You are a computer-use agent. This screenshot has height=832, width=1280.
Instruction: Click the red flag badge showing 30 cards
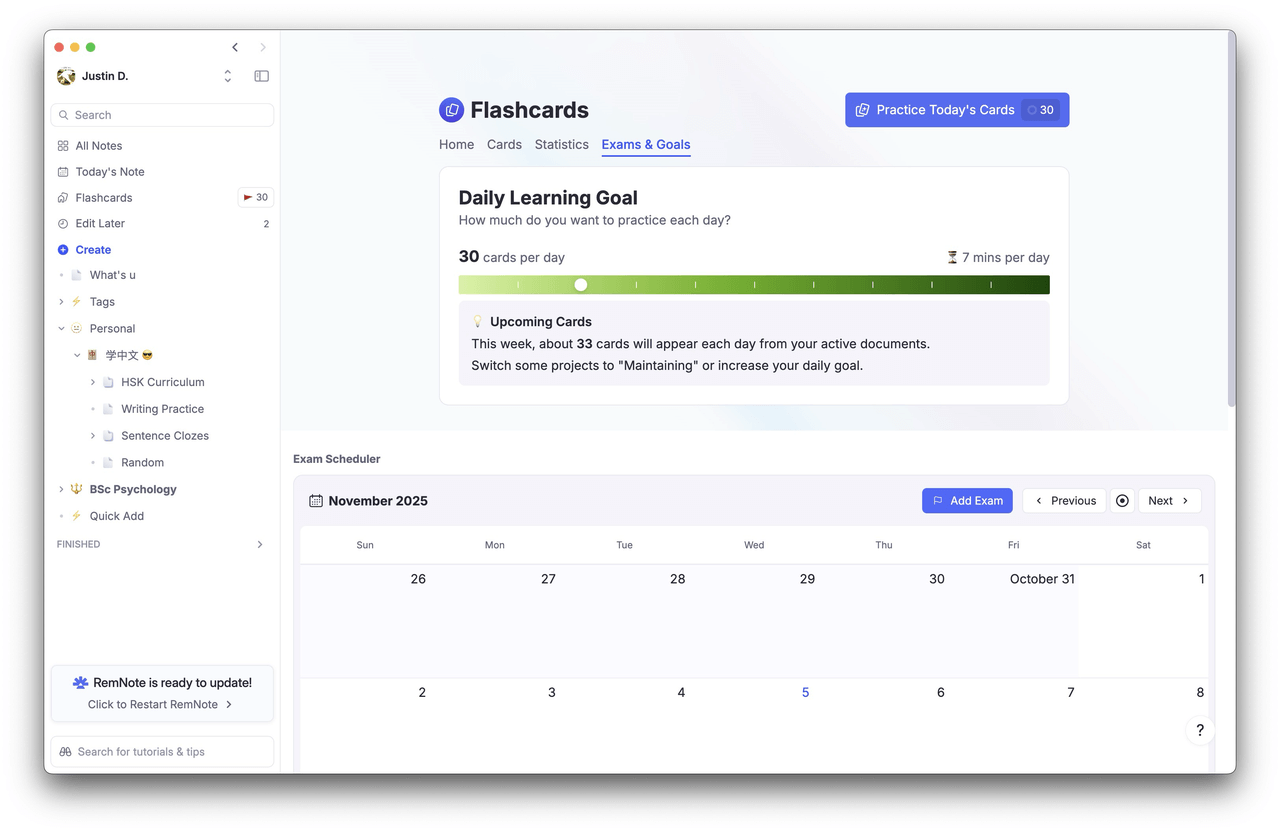point(255,197)
